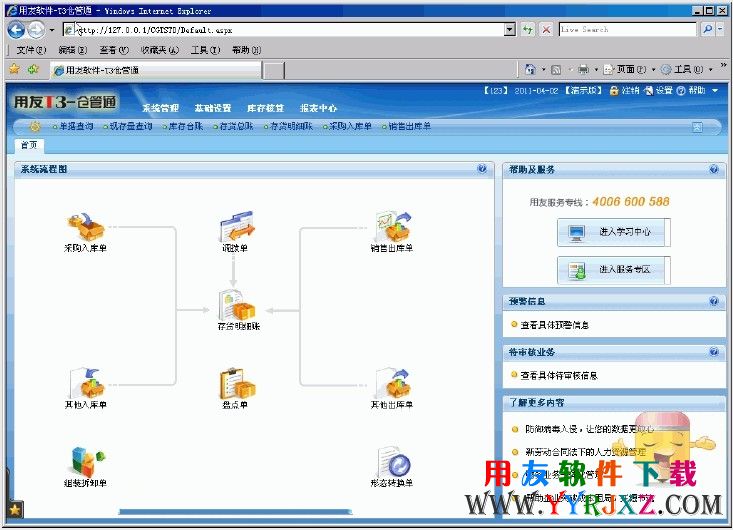Viewport: 733px width, 530px height.
Task: Open the 采购入库单 icon in the flowchart
Action: click(x=86, y=226)
